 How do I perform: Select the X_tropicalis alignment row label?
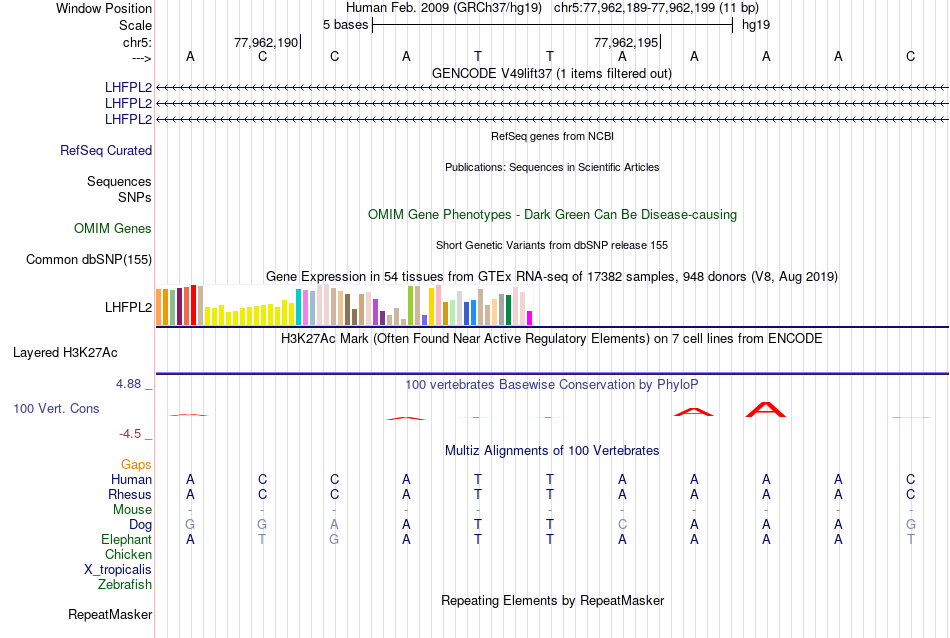click(x=118, y=570)
